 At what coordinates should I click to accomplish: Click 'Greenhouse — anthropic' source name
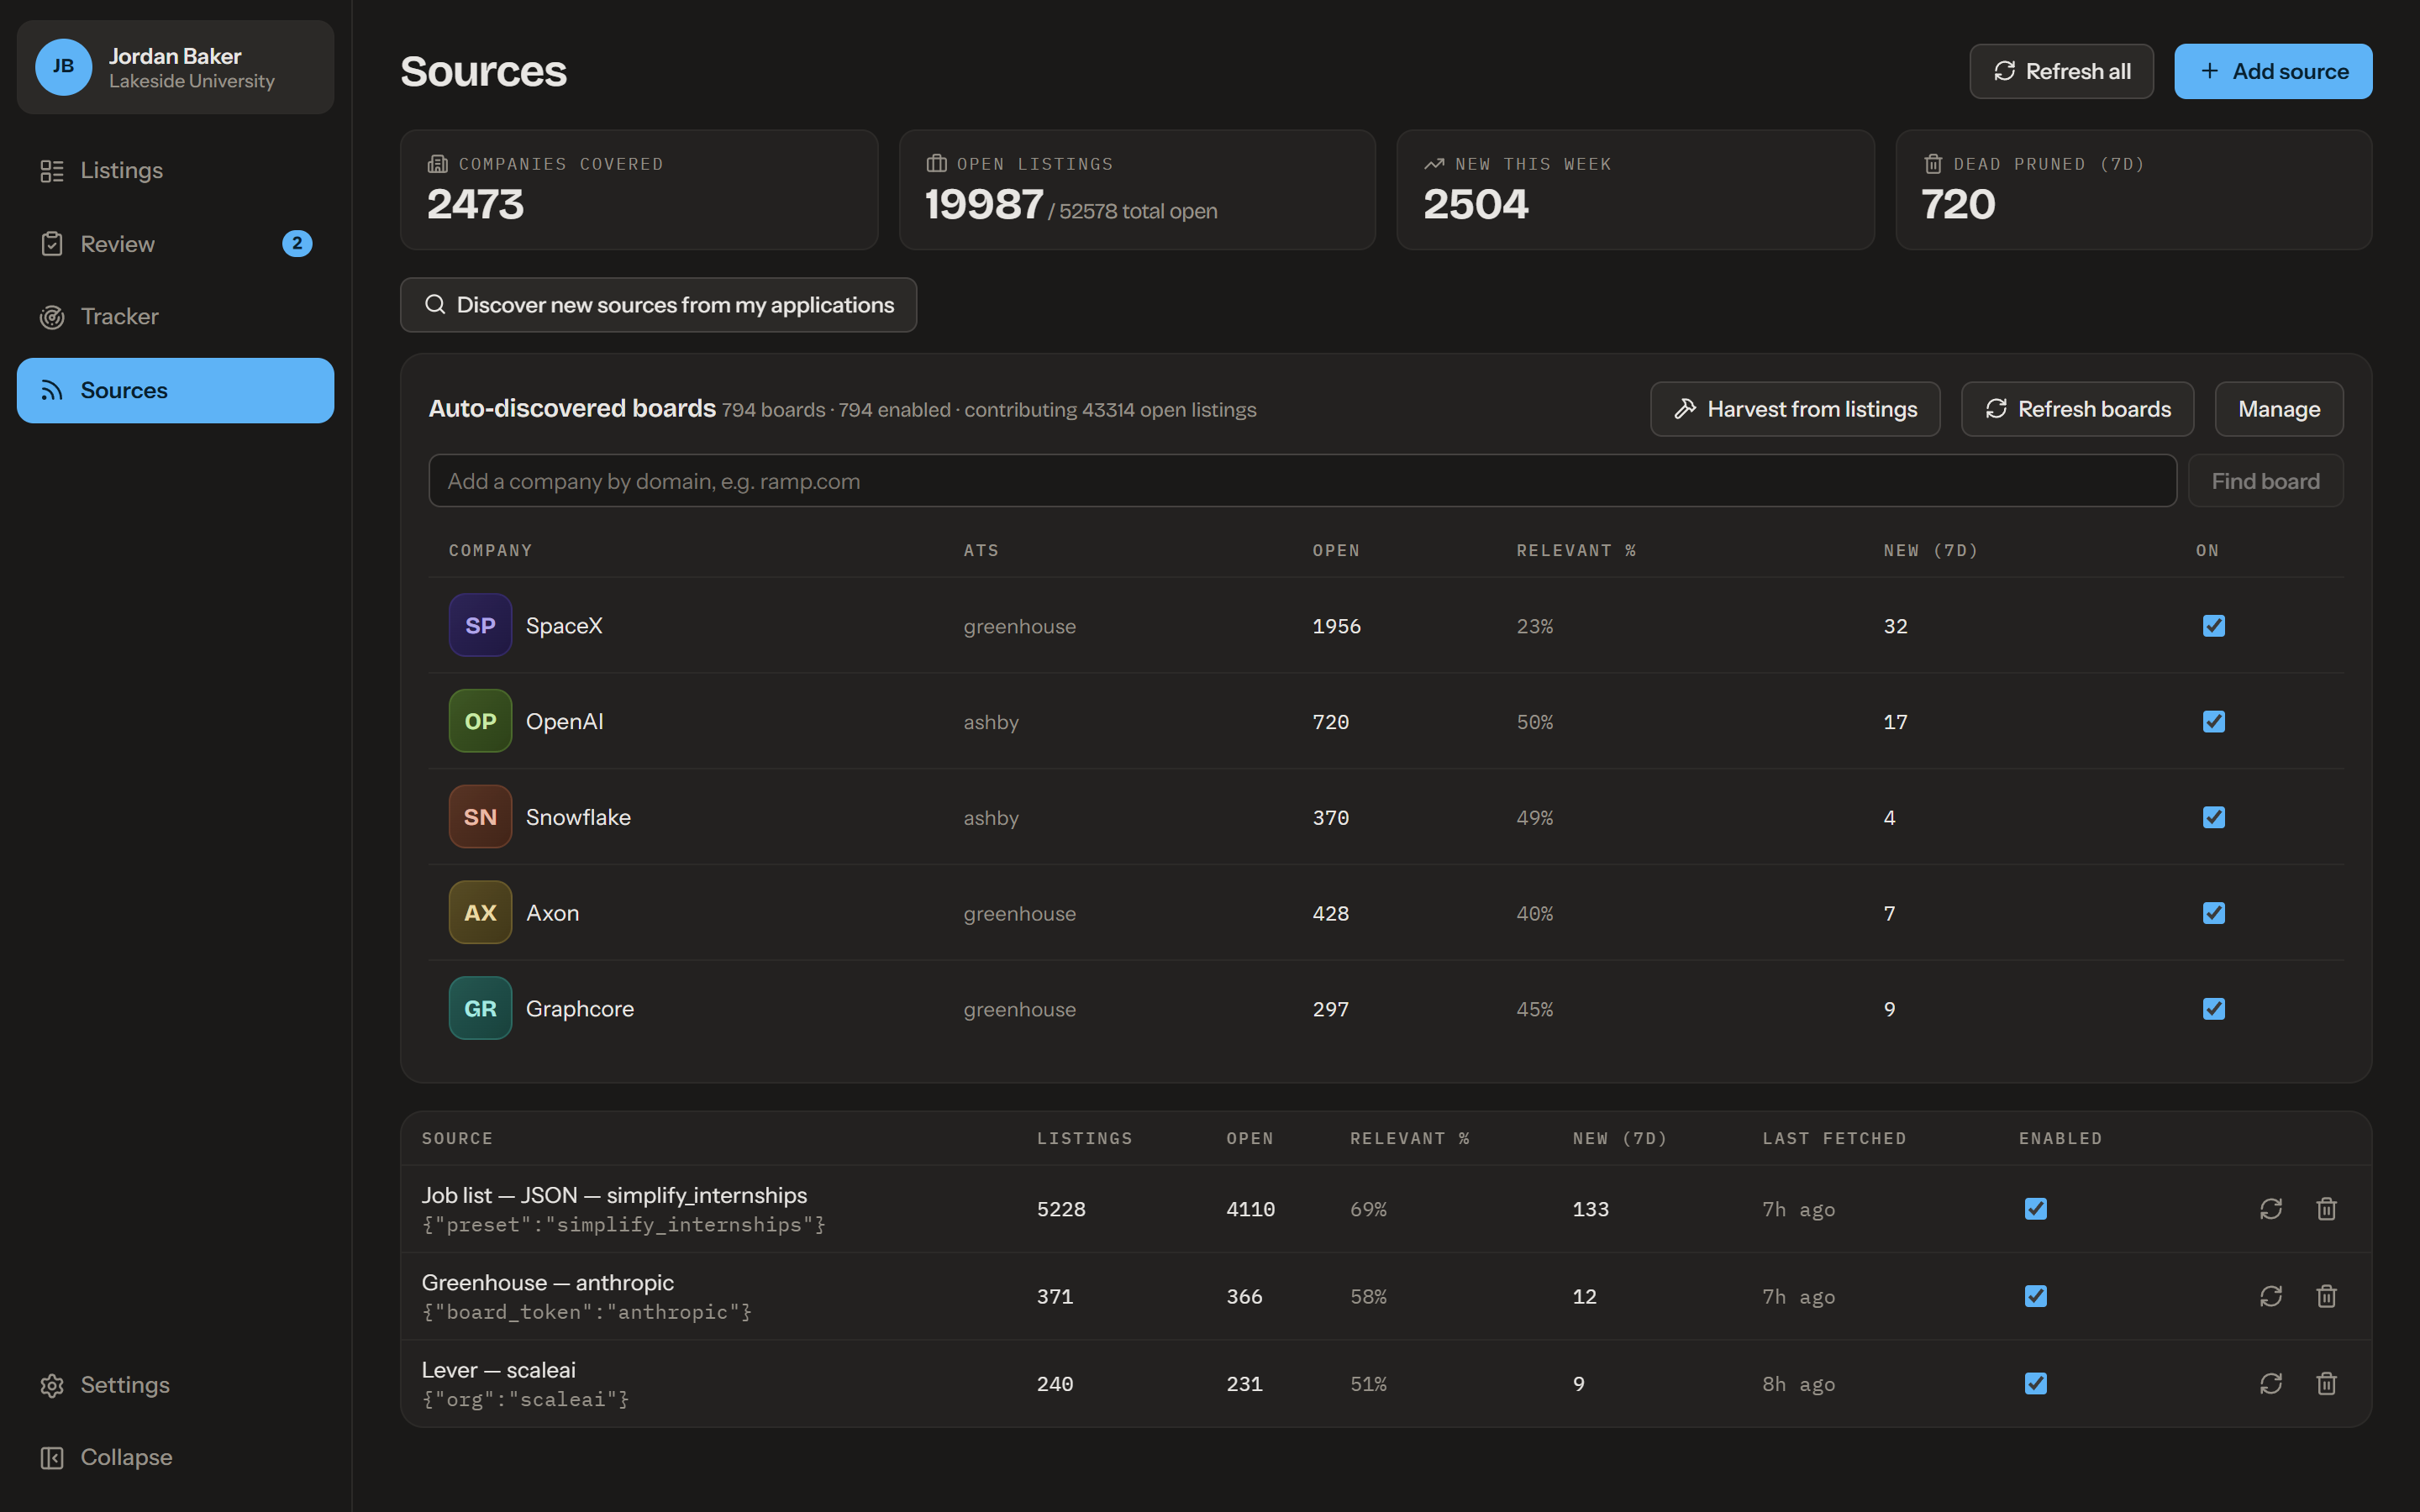(548, 1282)
